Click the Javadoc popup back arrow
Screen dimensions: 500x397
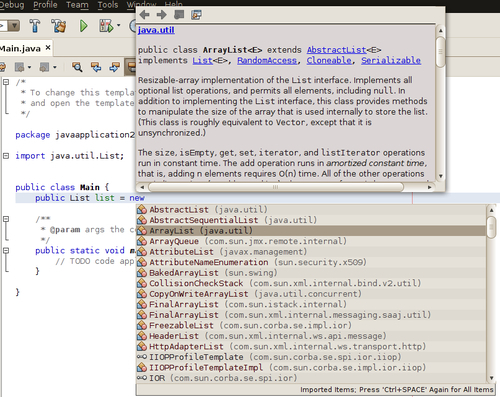(144, 15)
